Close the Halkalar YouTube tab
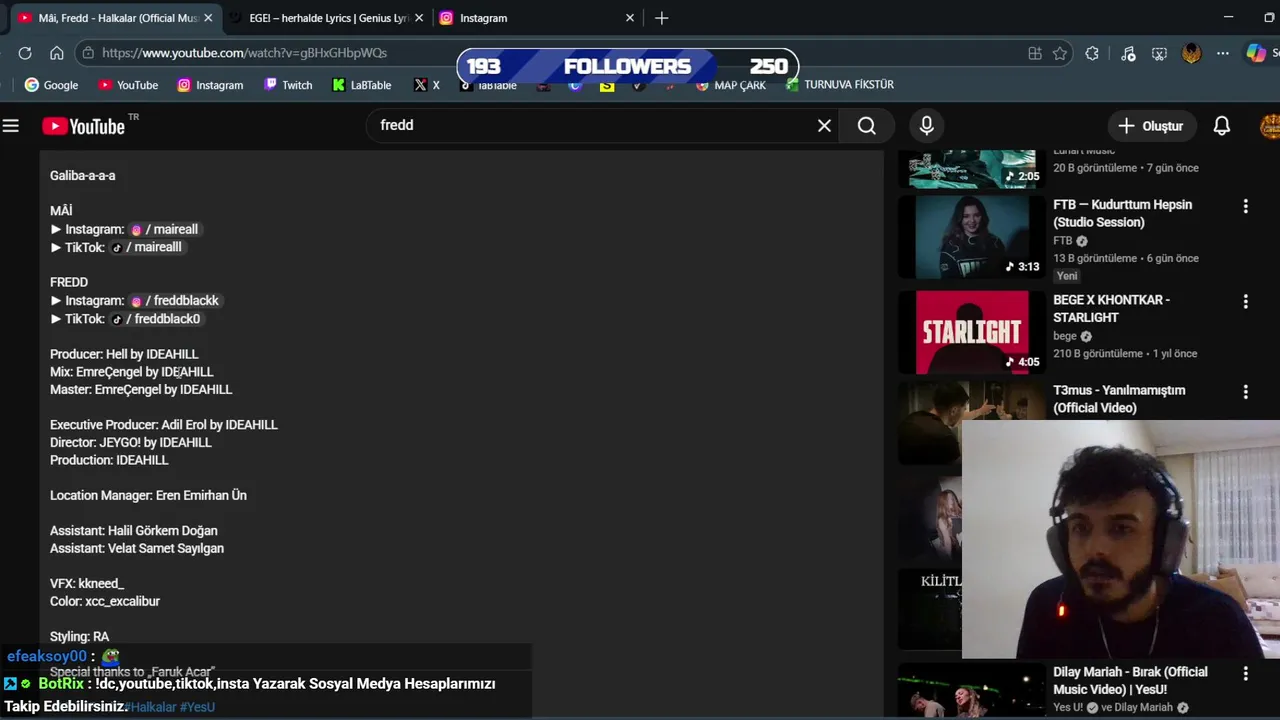This screenshot has width=1280, height=720. coord(208,18)
